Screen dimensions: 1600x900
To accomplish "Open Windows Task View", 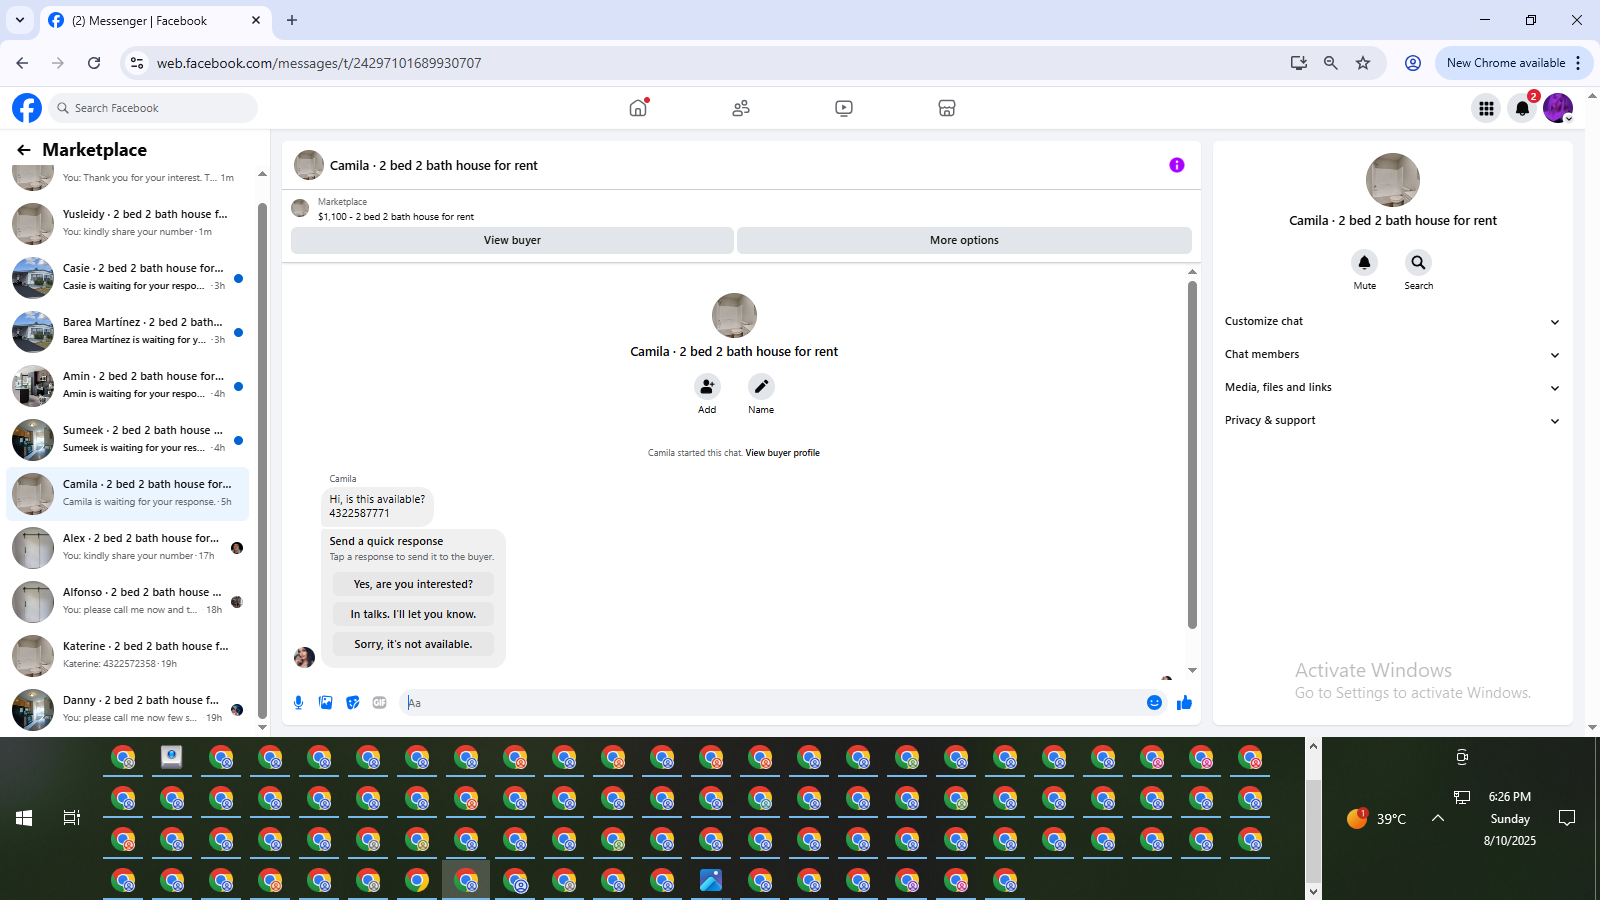I will coord(72,818).
